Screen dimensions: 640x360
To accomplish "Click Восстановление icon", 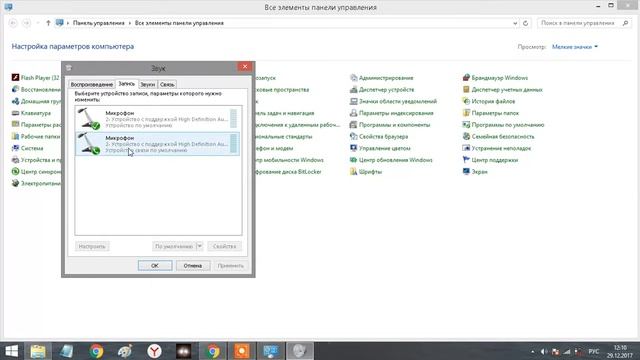I will click(15, 89).
